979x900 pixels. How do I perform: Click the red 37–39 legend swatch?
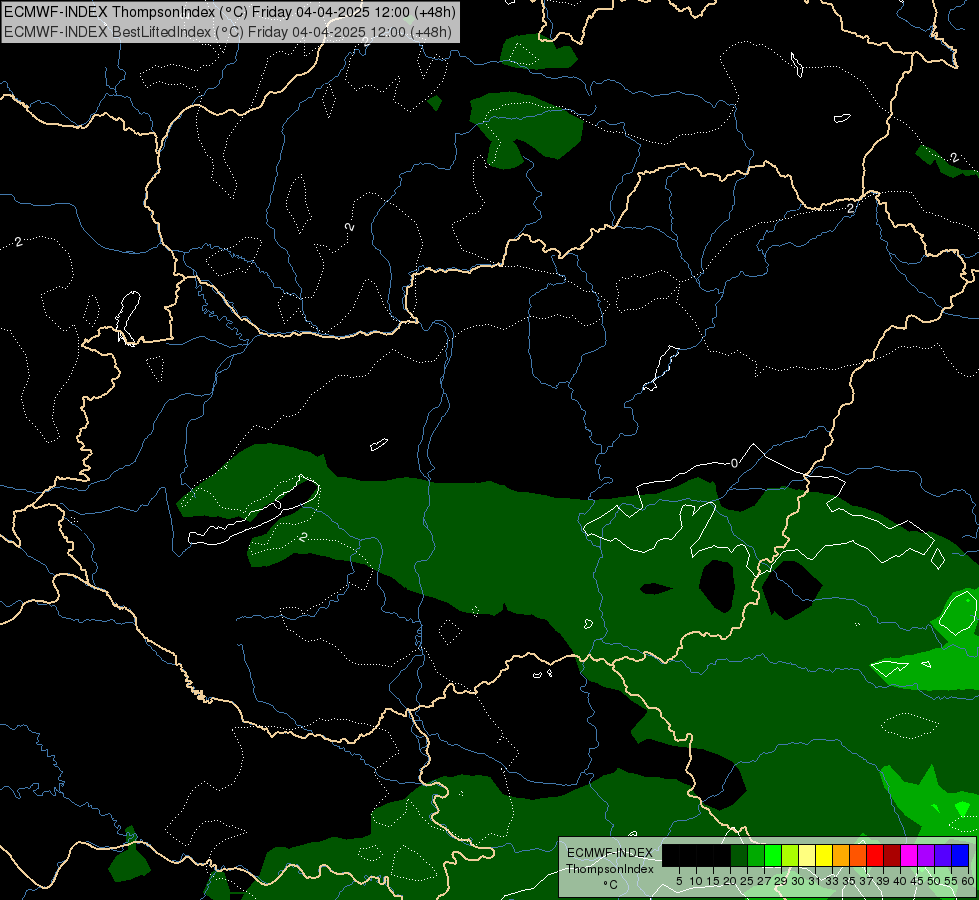click(875, 855)
